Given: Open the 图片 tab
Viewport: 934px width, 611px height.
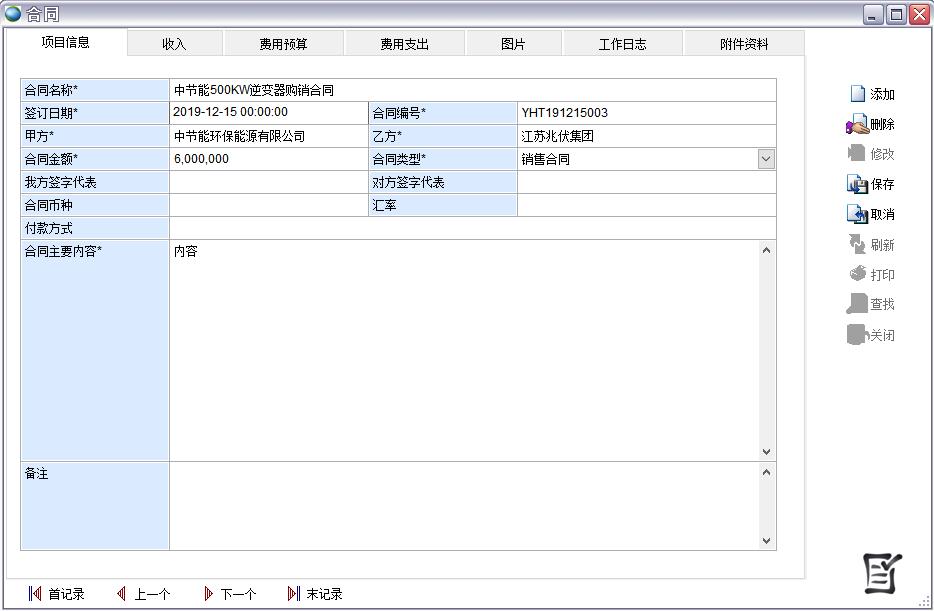Looking at the screenshot, I should (513, 44).
